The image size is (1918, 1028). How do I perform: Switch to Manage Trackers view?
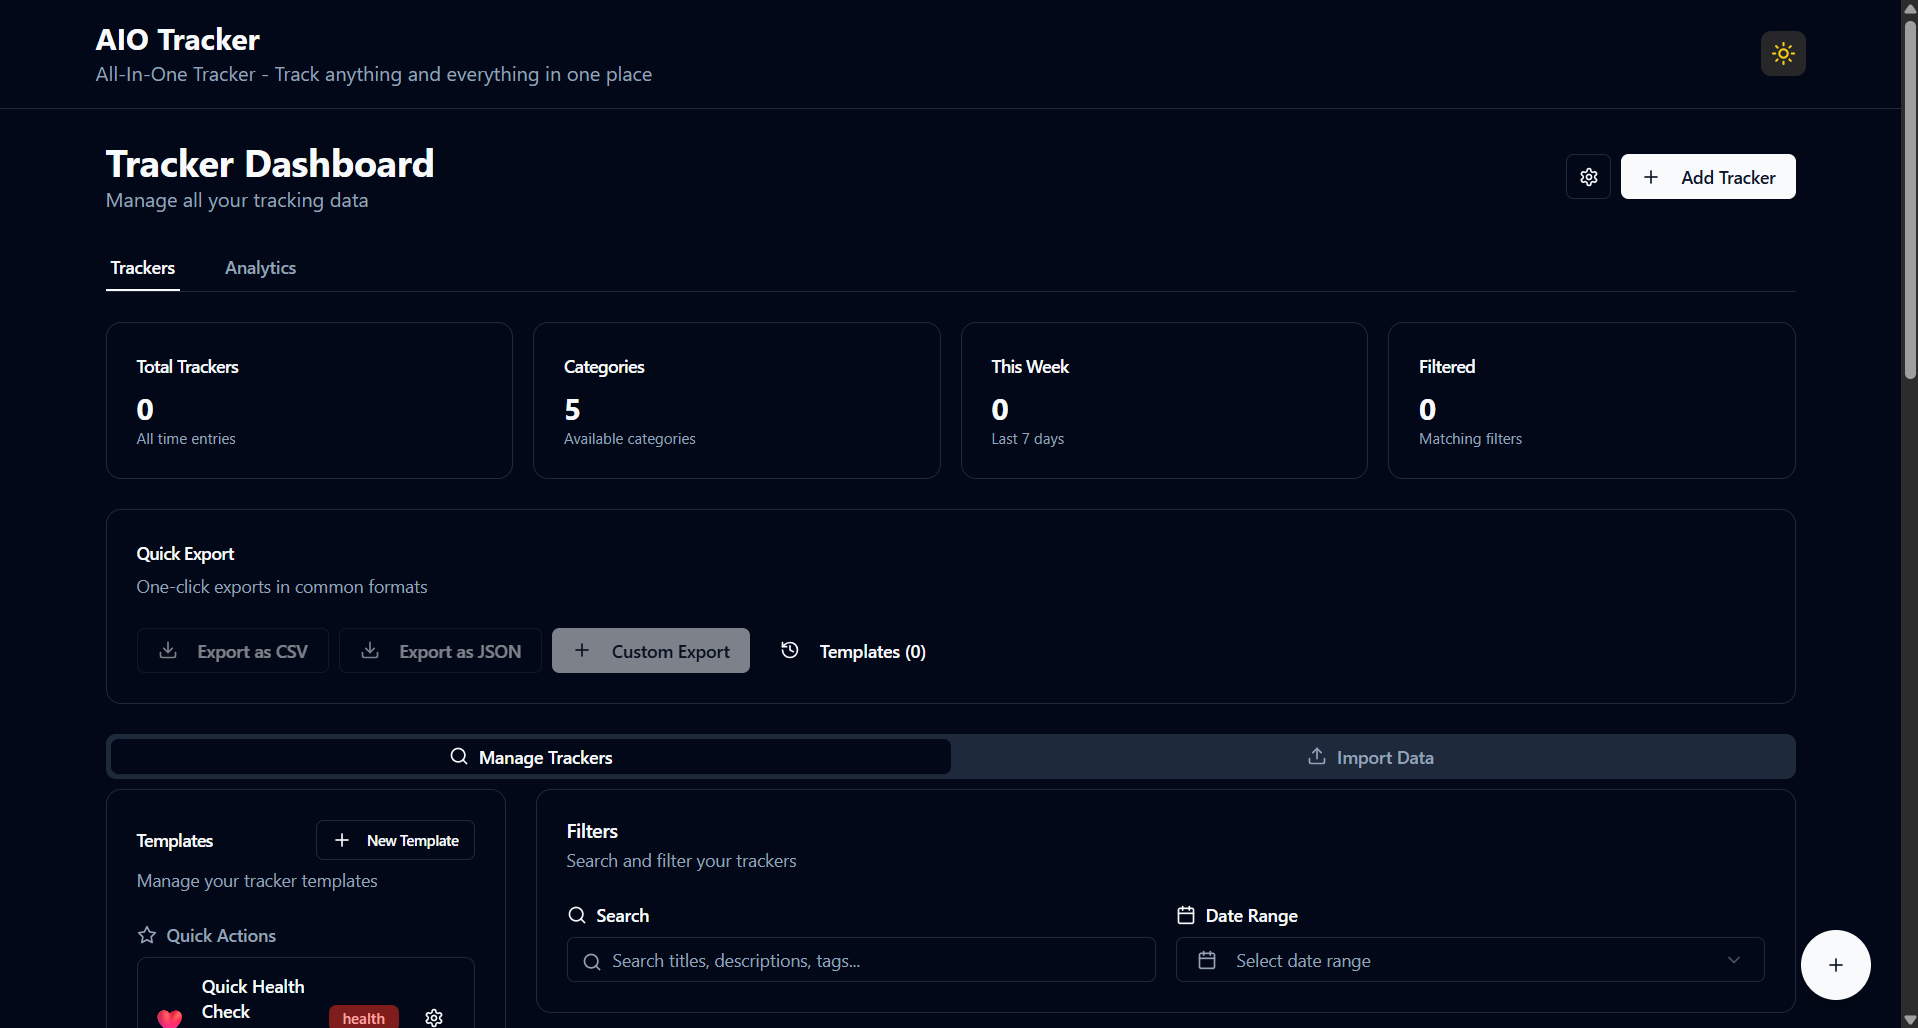tap(531, 757)
